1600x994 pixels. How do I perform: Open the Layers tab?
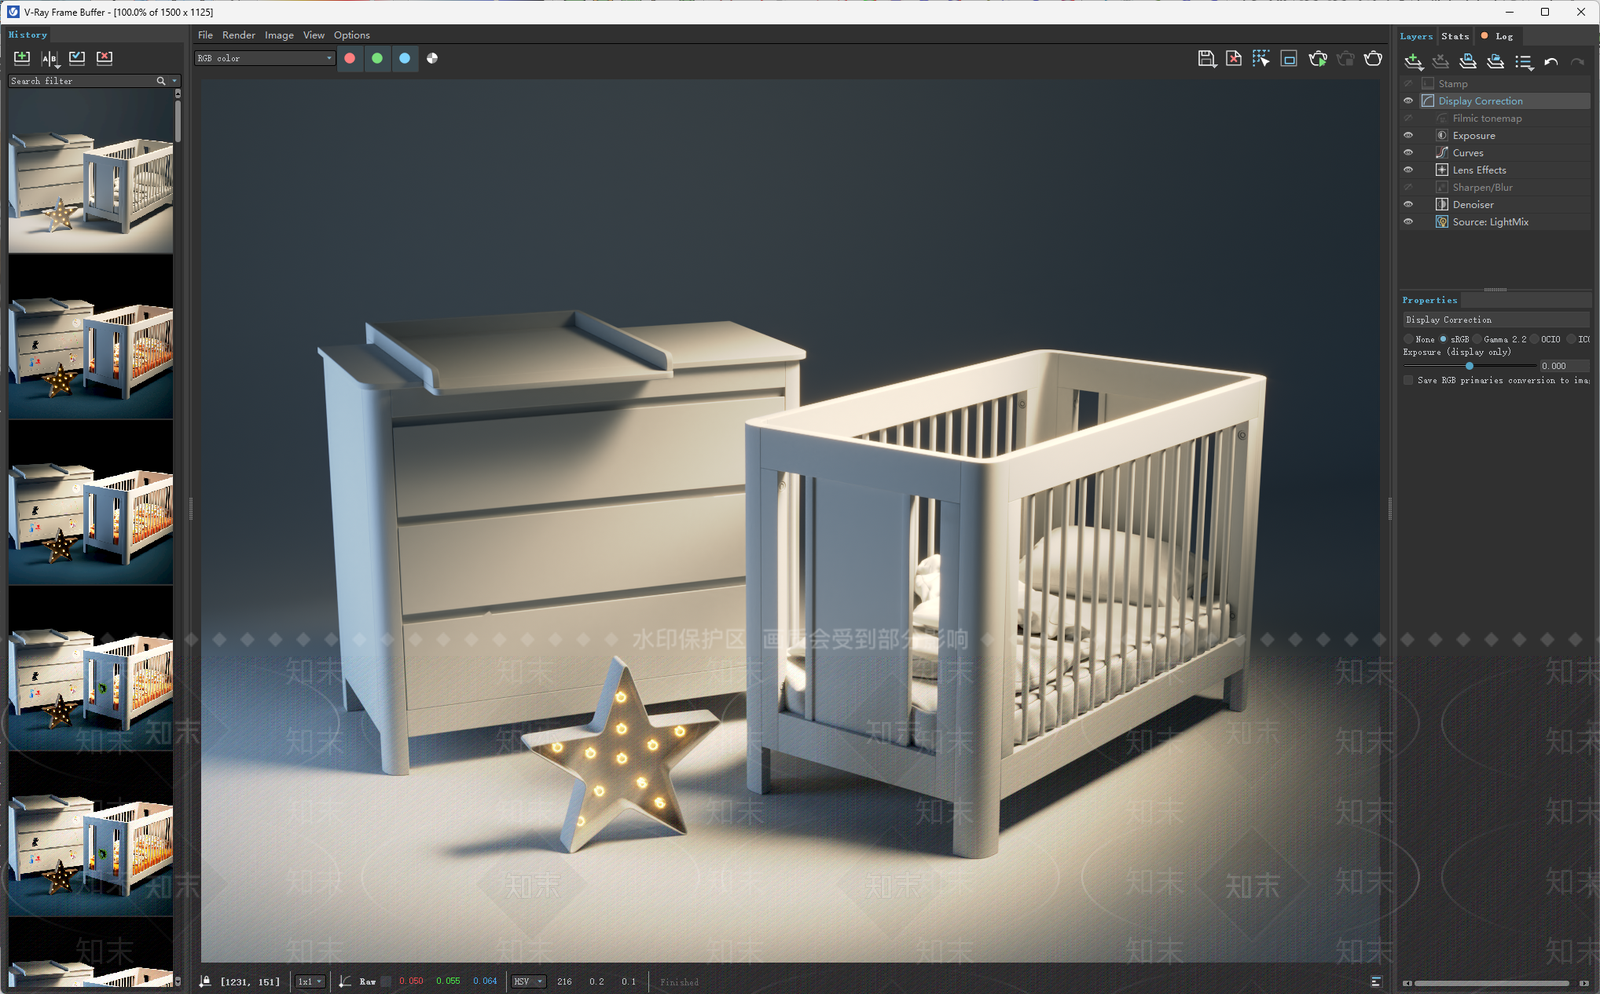pos(1416,36)
